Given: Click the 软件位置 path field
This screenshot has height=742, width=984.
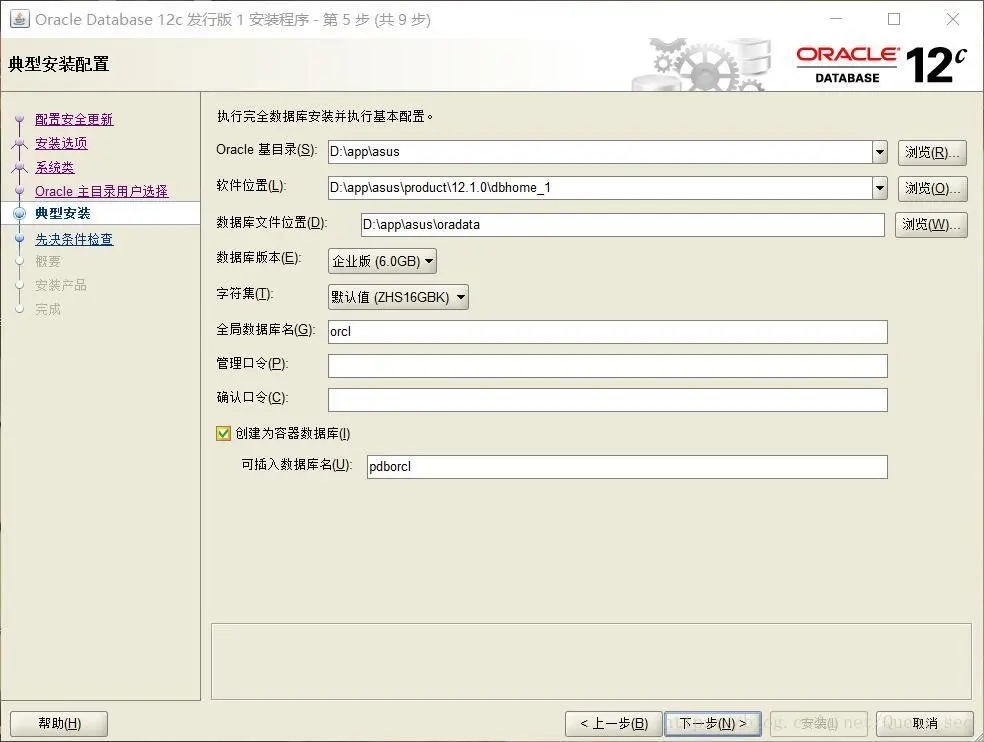Looking at the screenshot, I should pos(600,188).
